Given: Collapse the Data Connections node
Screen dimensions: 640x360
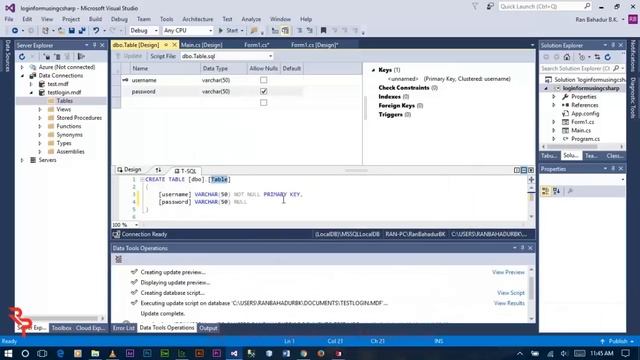Looking at the screenshot, I should (22, 76).
